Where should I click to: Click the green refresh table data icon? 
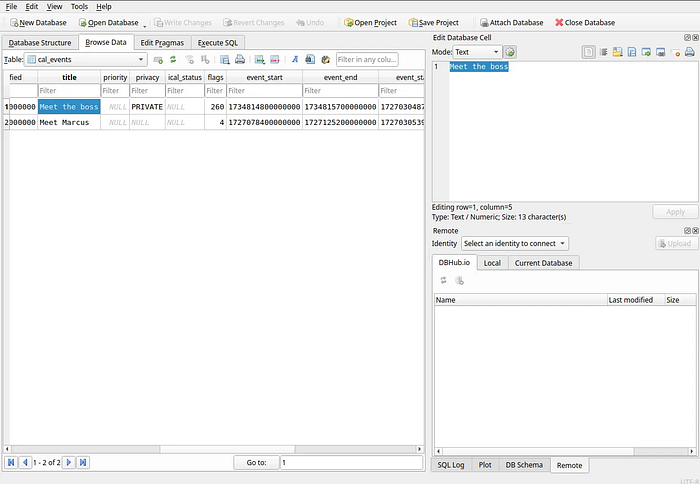point(173,59)
